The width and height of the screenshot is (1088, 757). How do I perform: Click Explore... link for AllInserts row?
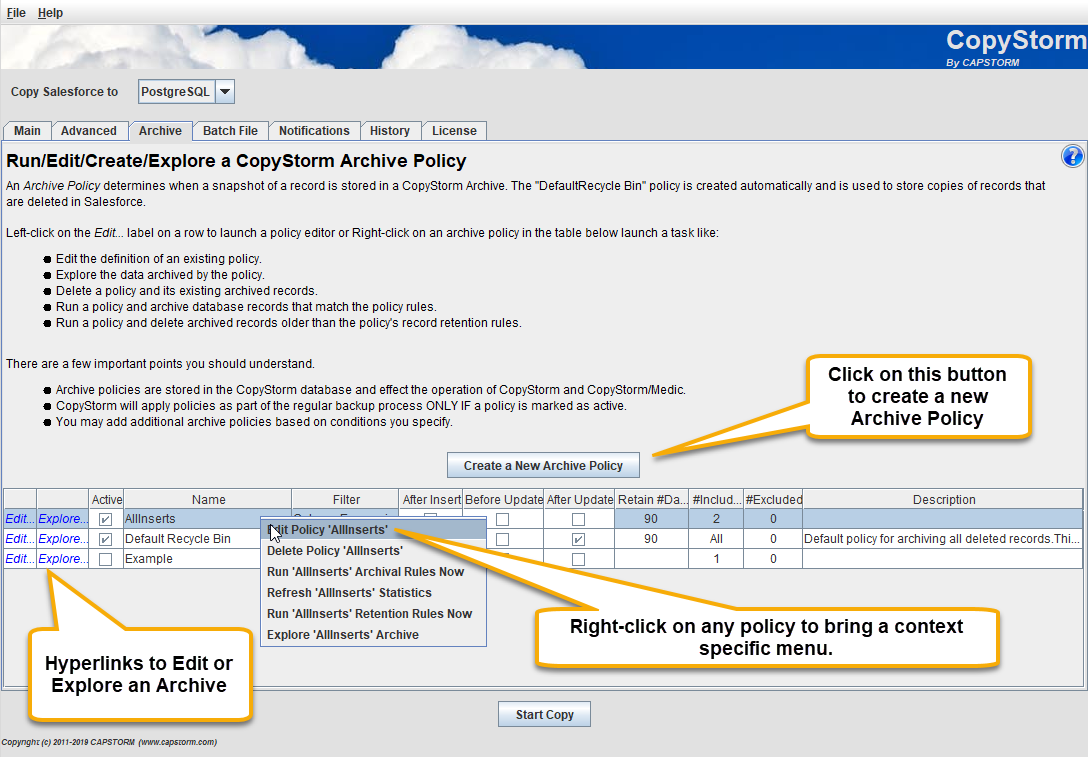pyautogui.click(x=62, y=518)
